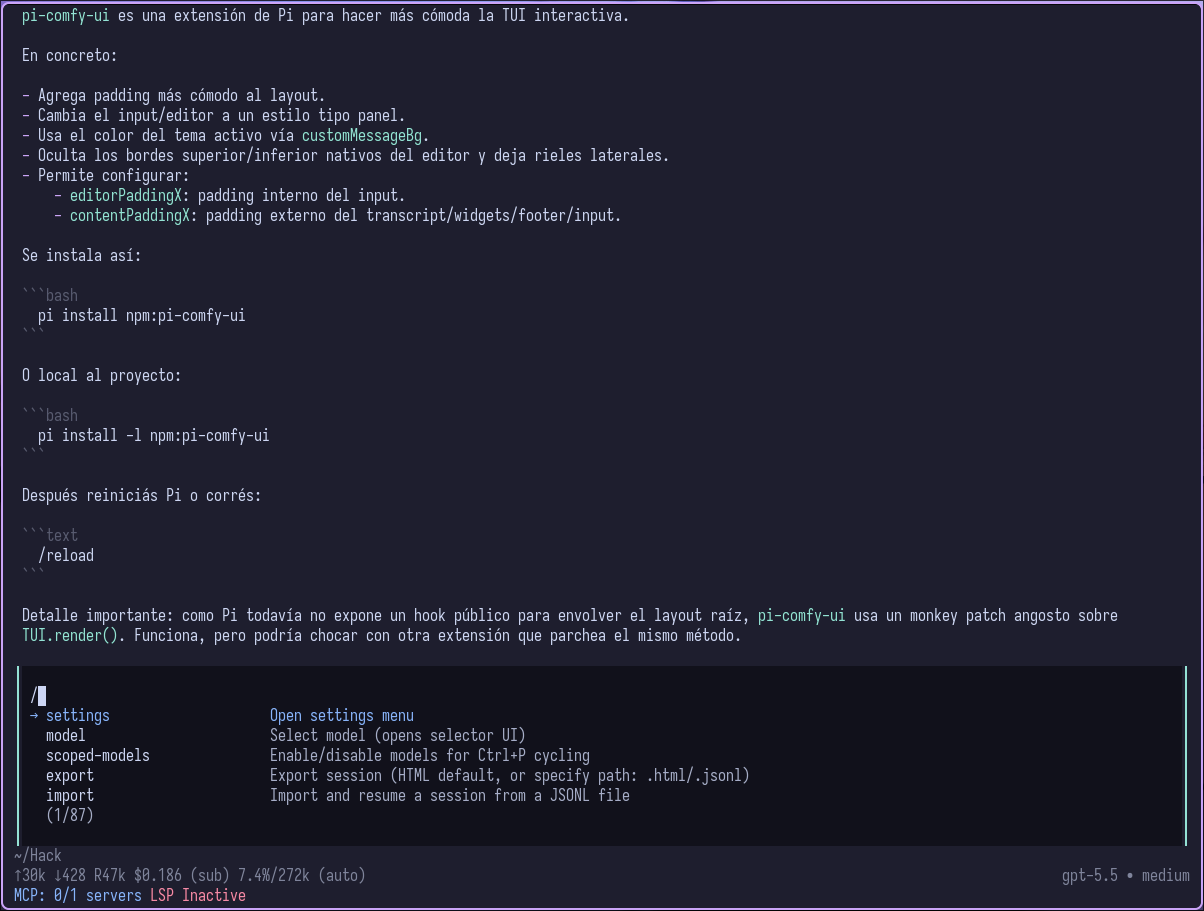
Task: Click the slash input field with cursor
Action: (x=601, y=696)
